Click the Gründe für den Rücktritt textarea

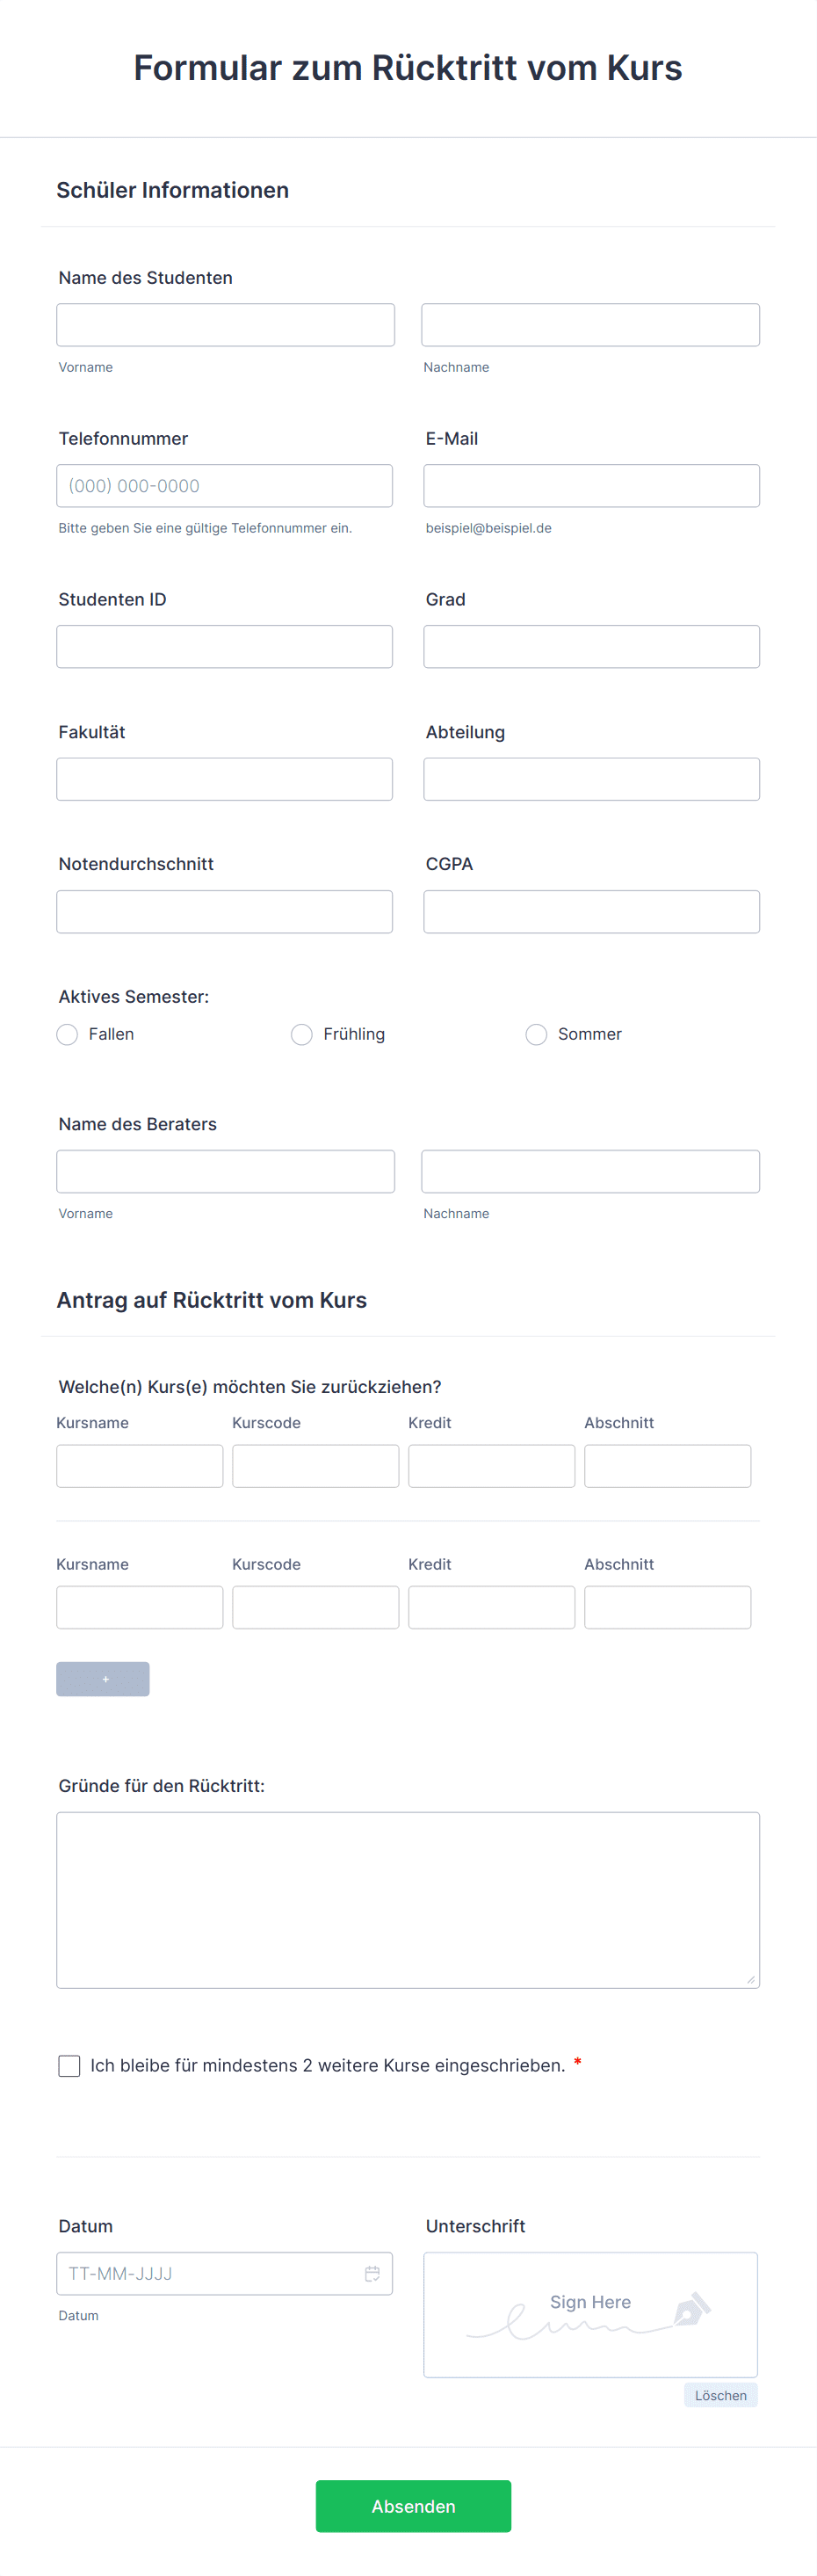pos(408,1899)
